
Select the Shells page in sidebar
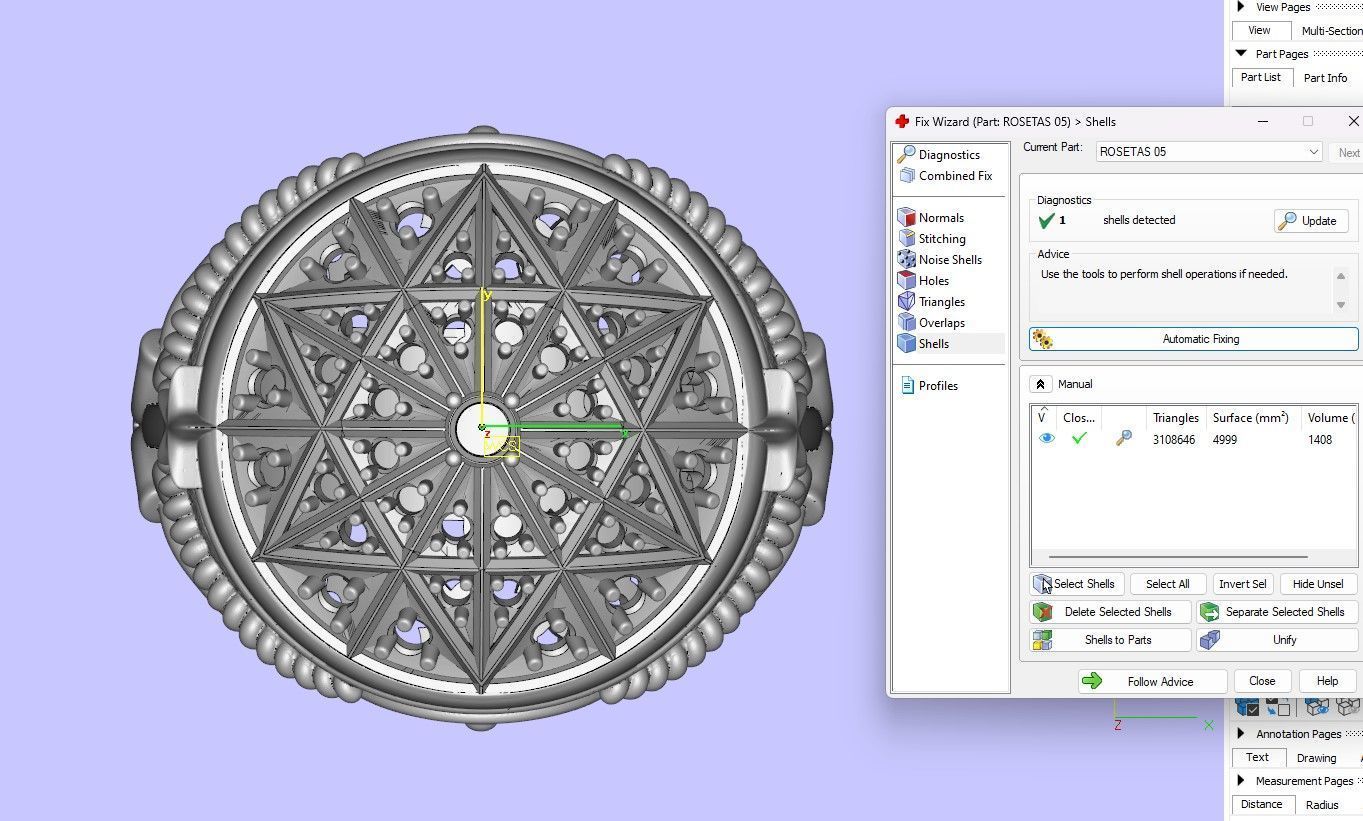pos(950,344)
